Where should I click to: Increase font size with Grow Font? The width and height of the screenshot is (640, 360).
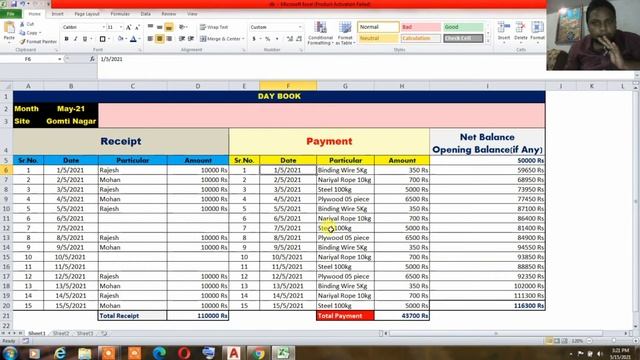coord(129,27)
